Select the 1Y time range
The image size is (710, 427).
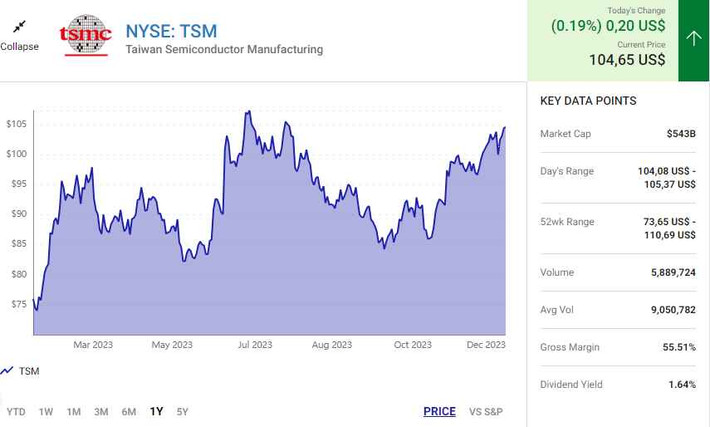pos(156,411)
